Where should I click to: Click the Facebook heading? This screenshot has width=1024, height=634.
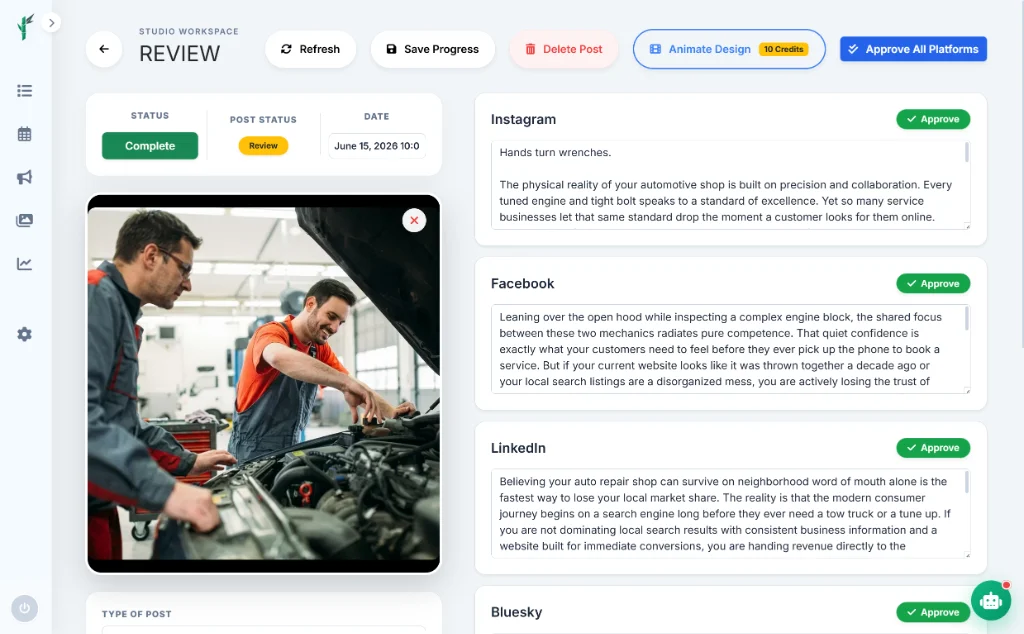click(522, 283)
